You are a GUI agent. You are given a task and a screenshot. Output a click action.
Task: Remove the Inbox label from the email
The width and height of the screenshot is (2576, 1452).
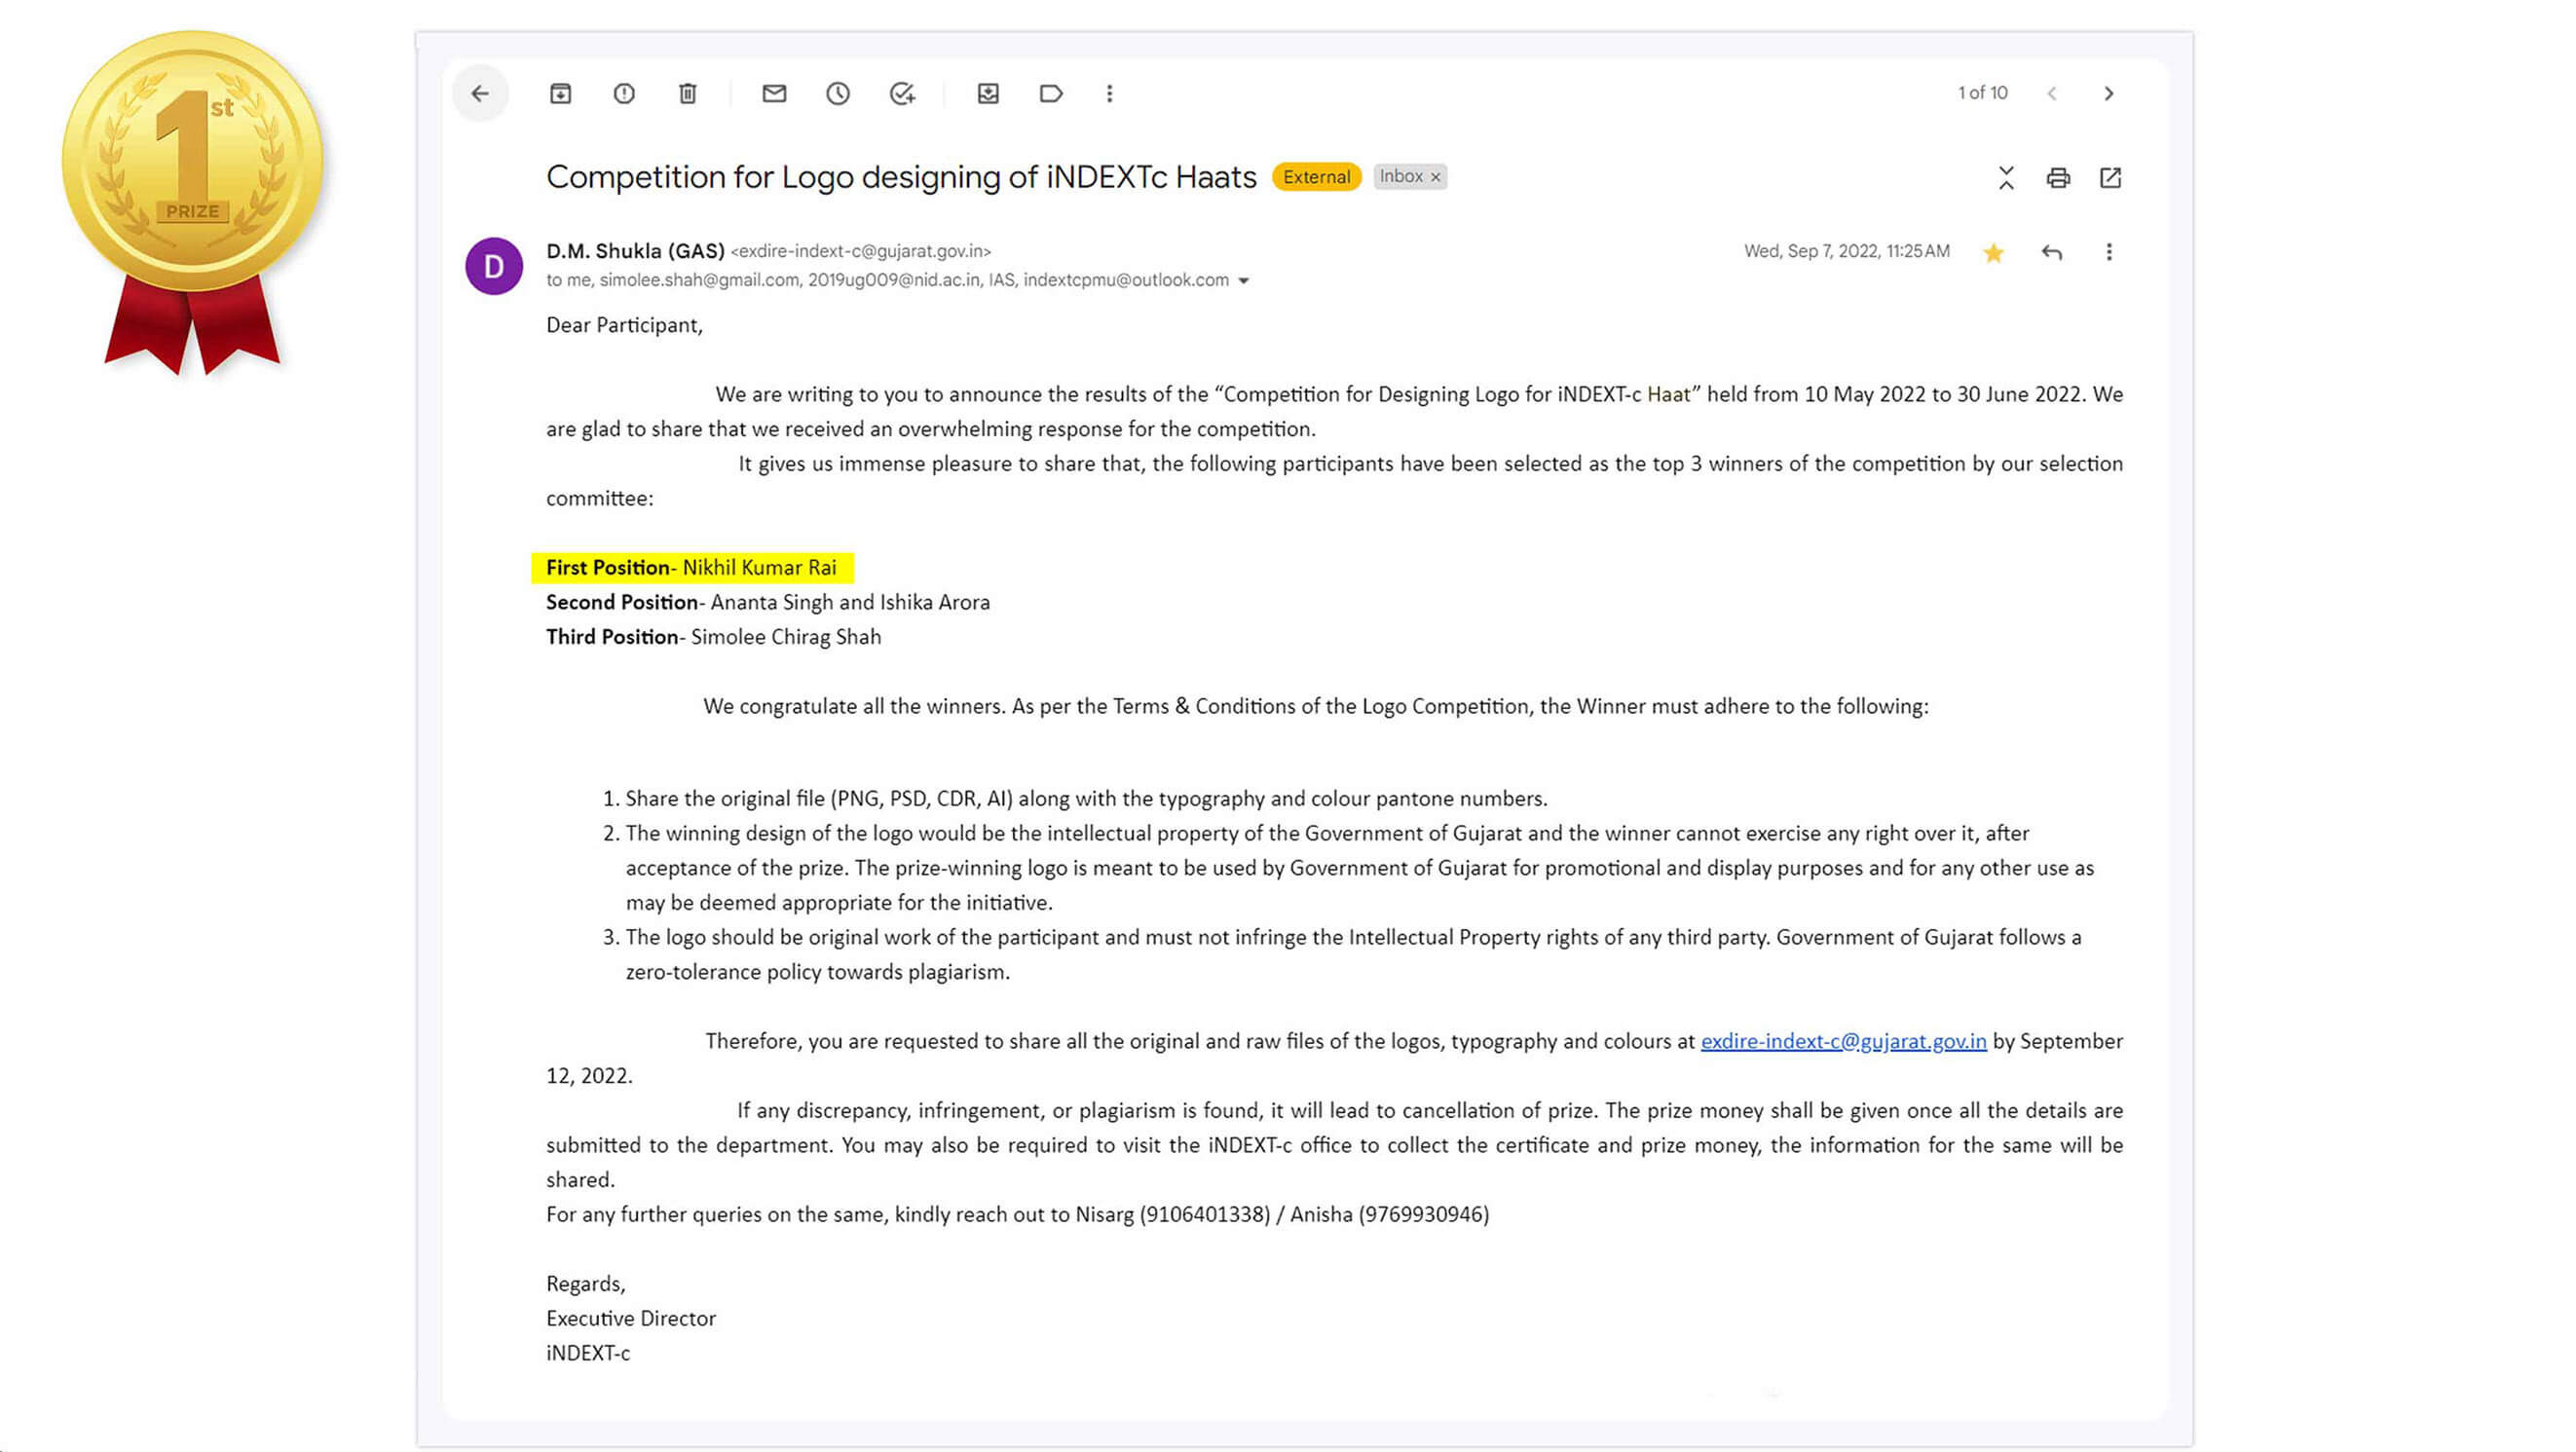(1436, 177)
